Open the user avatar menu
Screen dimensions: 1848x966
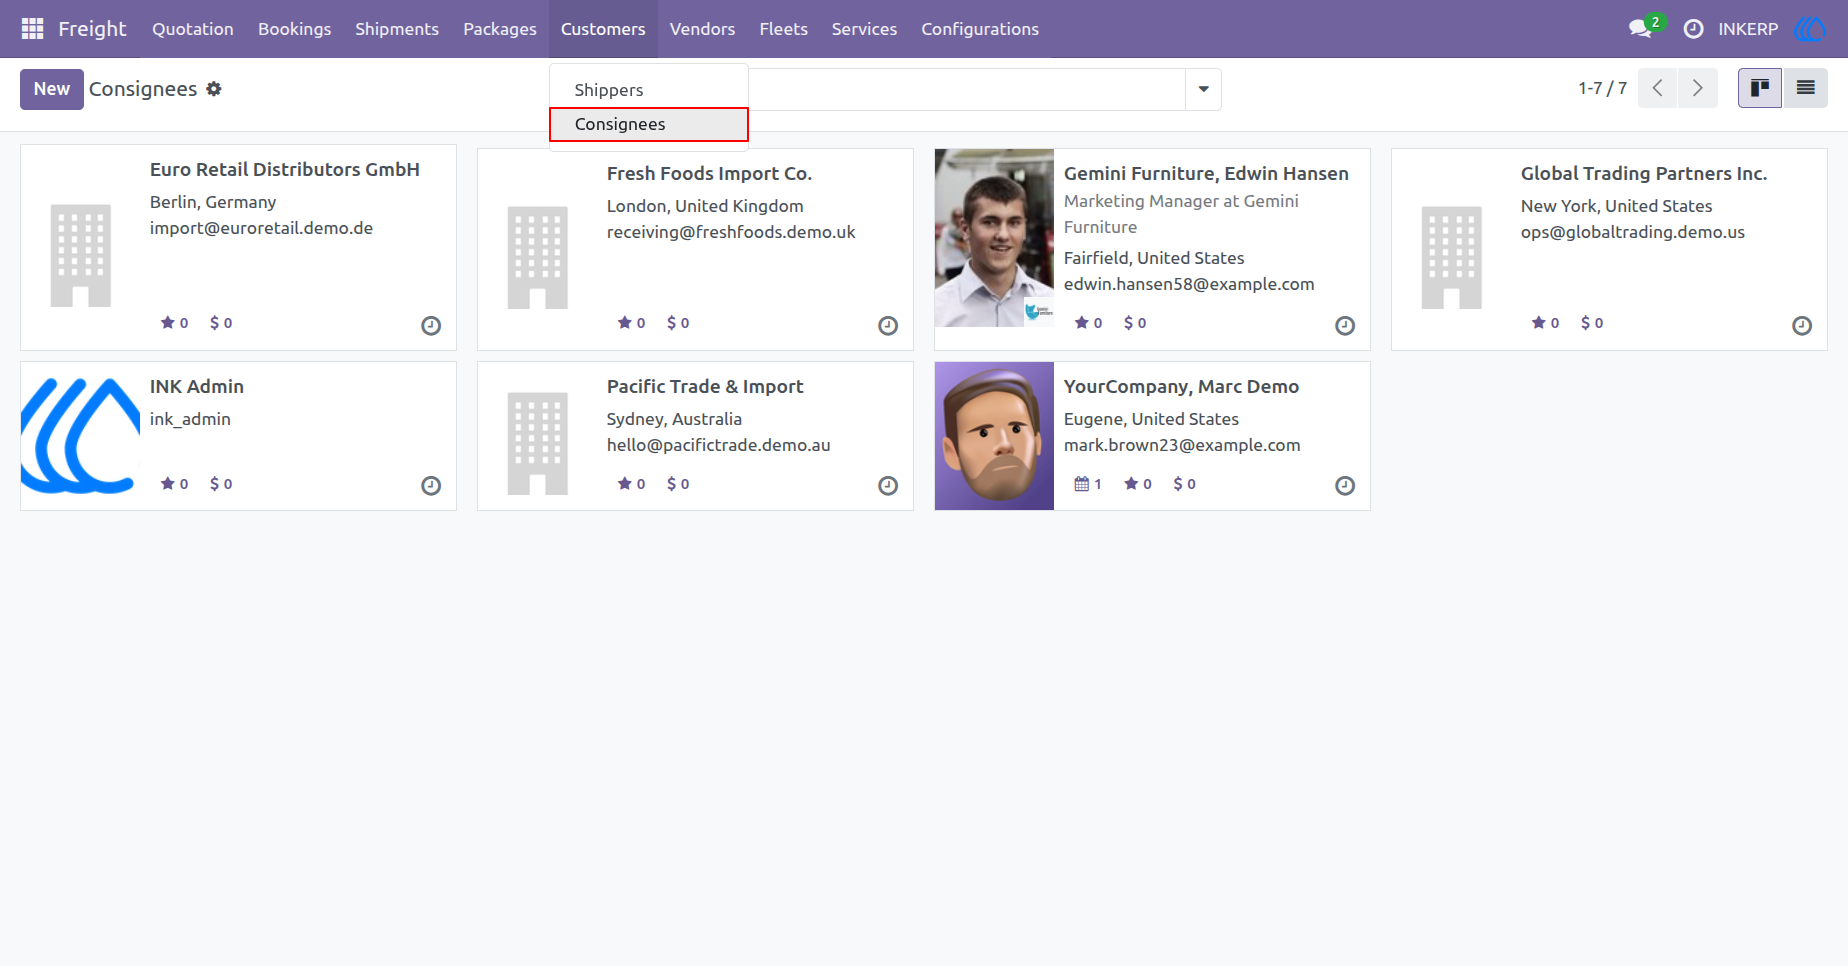[1810, 29]
